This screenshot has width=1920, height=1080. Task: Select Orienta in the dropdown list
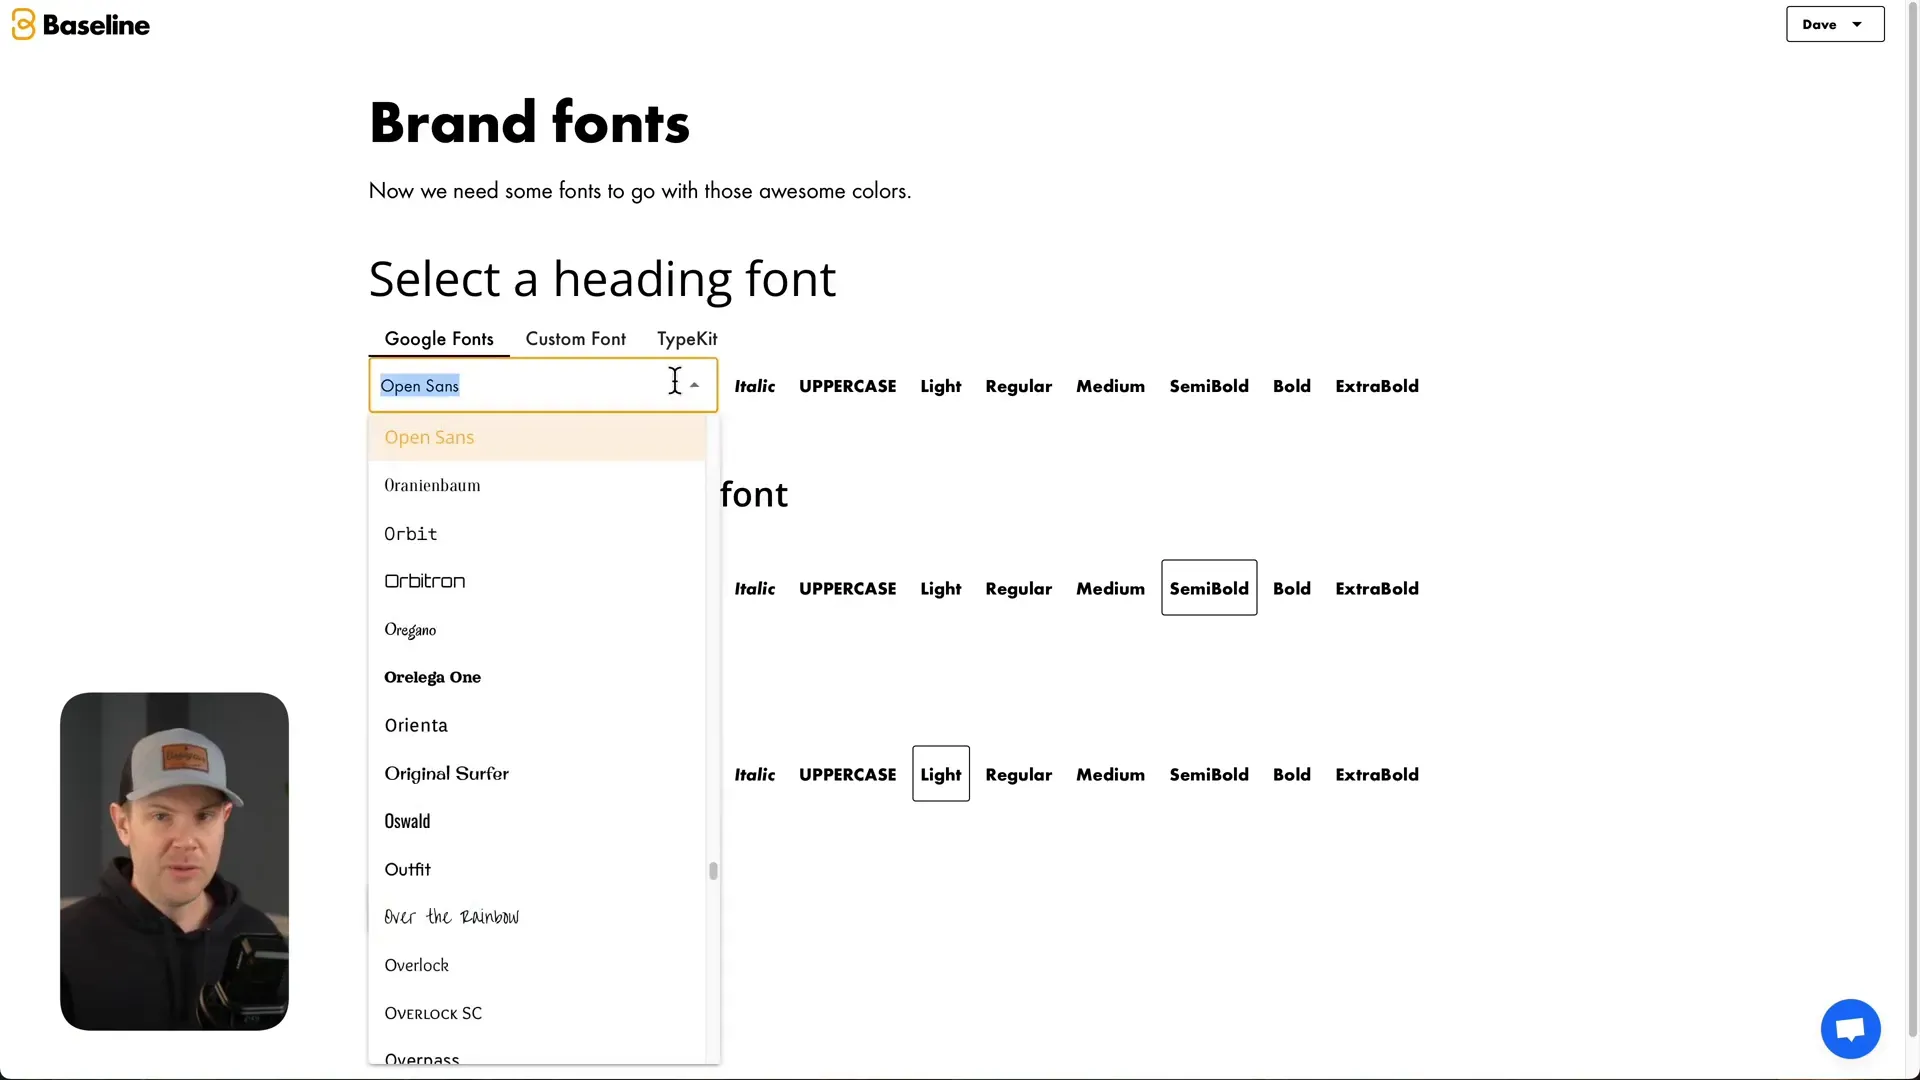click(537, 725)
